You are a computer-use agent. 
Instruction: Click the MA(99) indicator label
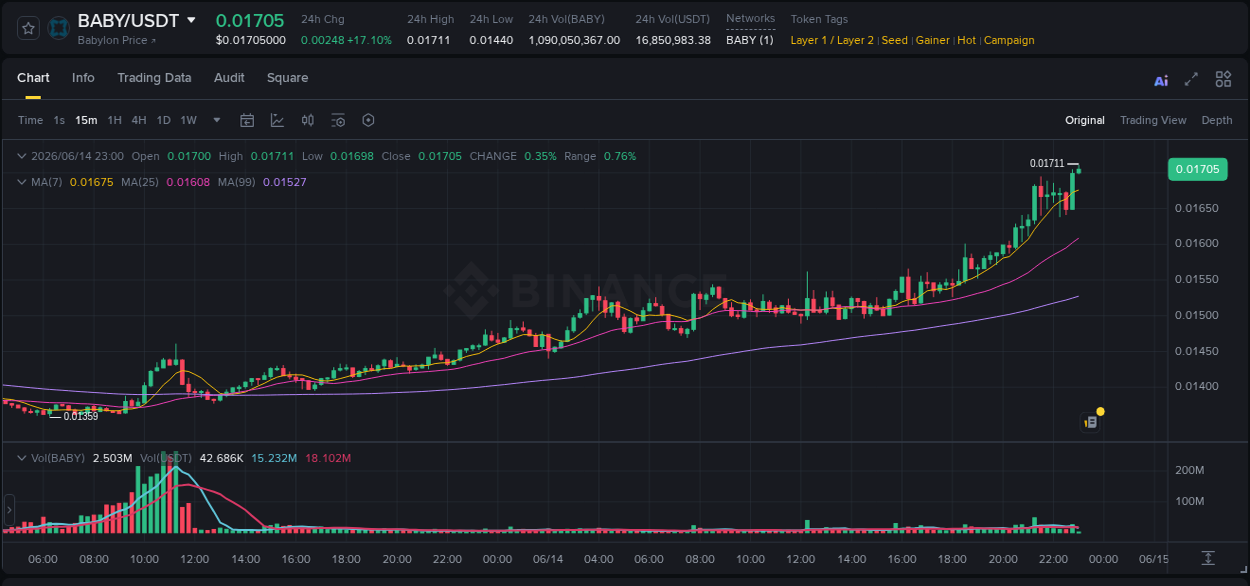click(x=237, y=182)
